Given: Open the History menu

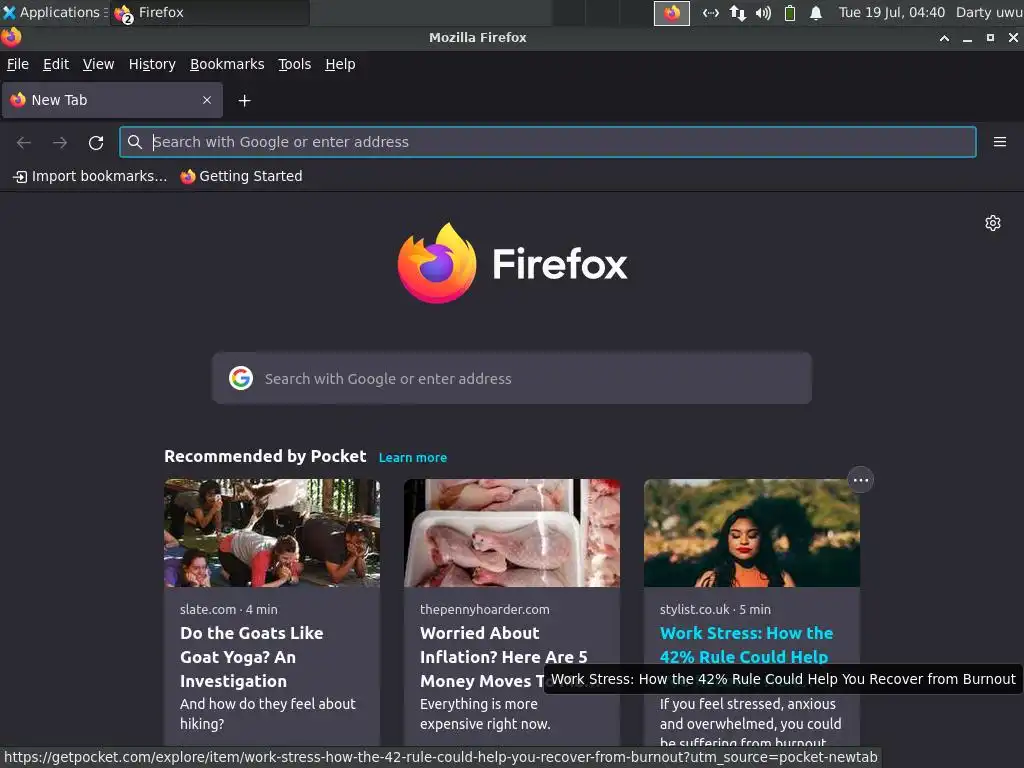Looking at the screenshot, I should click(152, 64).
